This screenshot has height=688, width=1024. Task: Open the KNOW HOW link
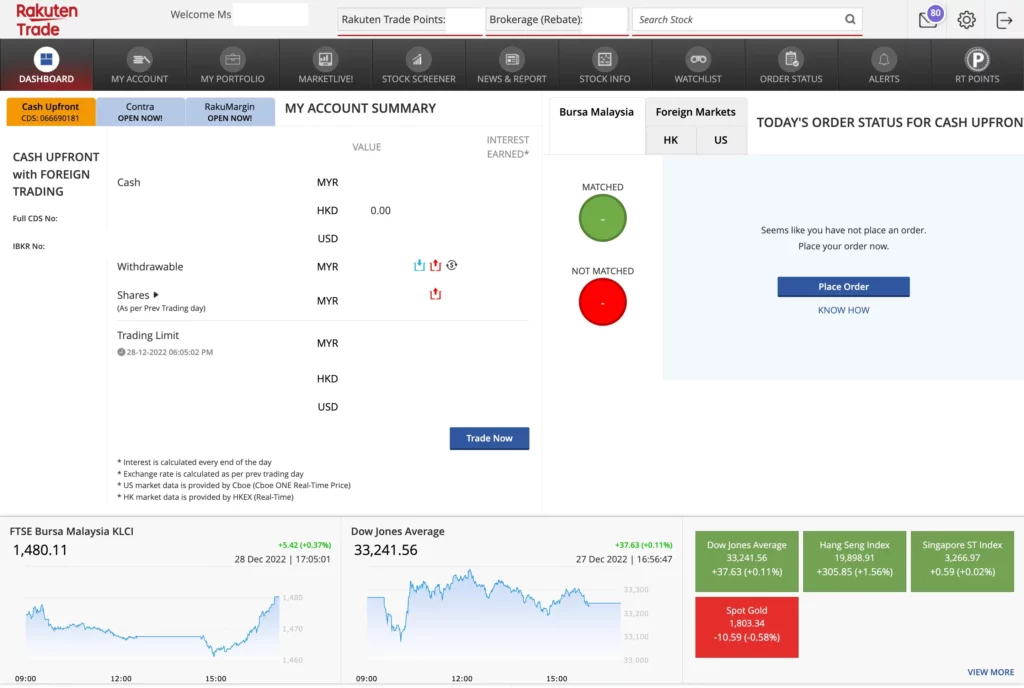pos(843,310)
